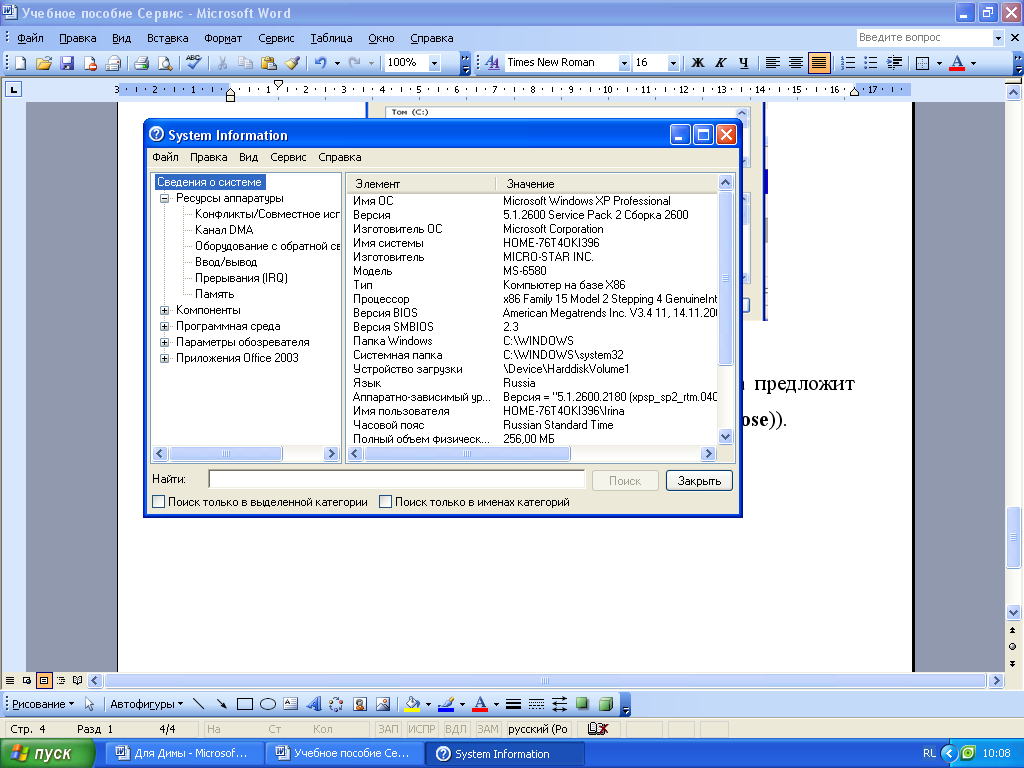Focus the Найти search field
This screenshot has height=768, width=1024.
[x=396, y=479]
